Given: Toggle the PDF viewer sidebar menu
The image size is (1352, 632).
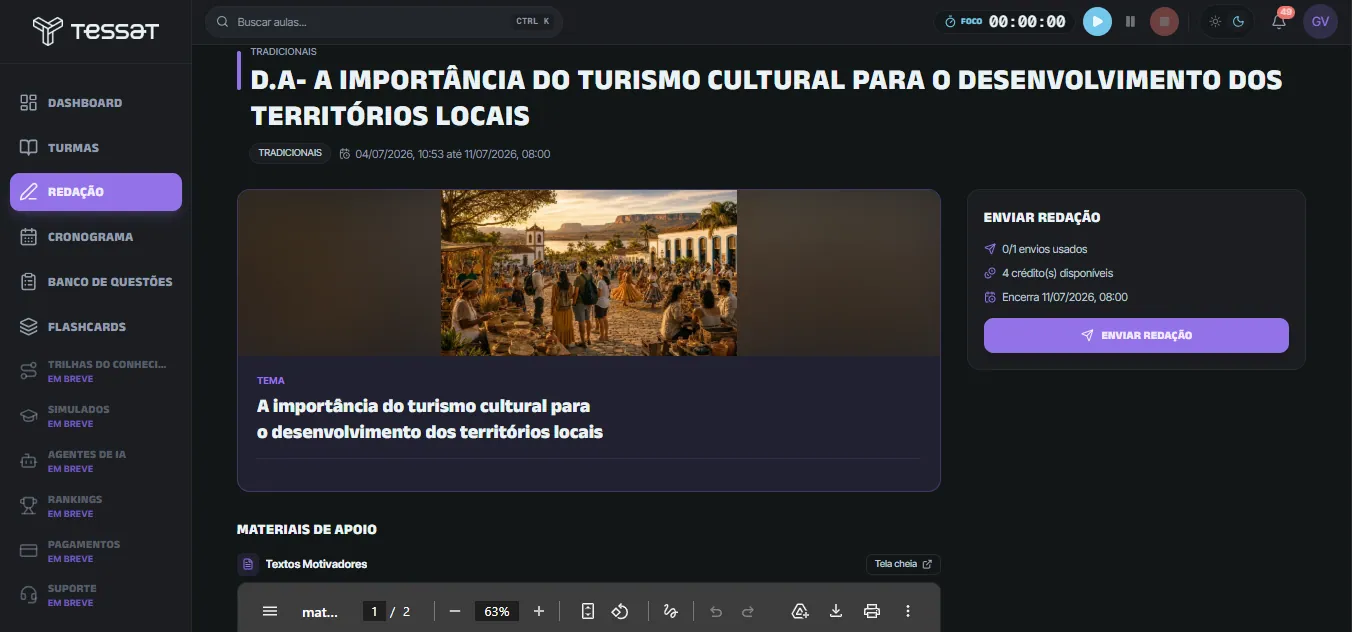Looking at the screenshot, I should pos(270,611).
